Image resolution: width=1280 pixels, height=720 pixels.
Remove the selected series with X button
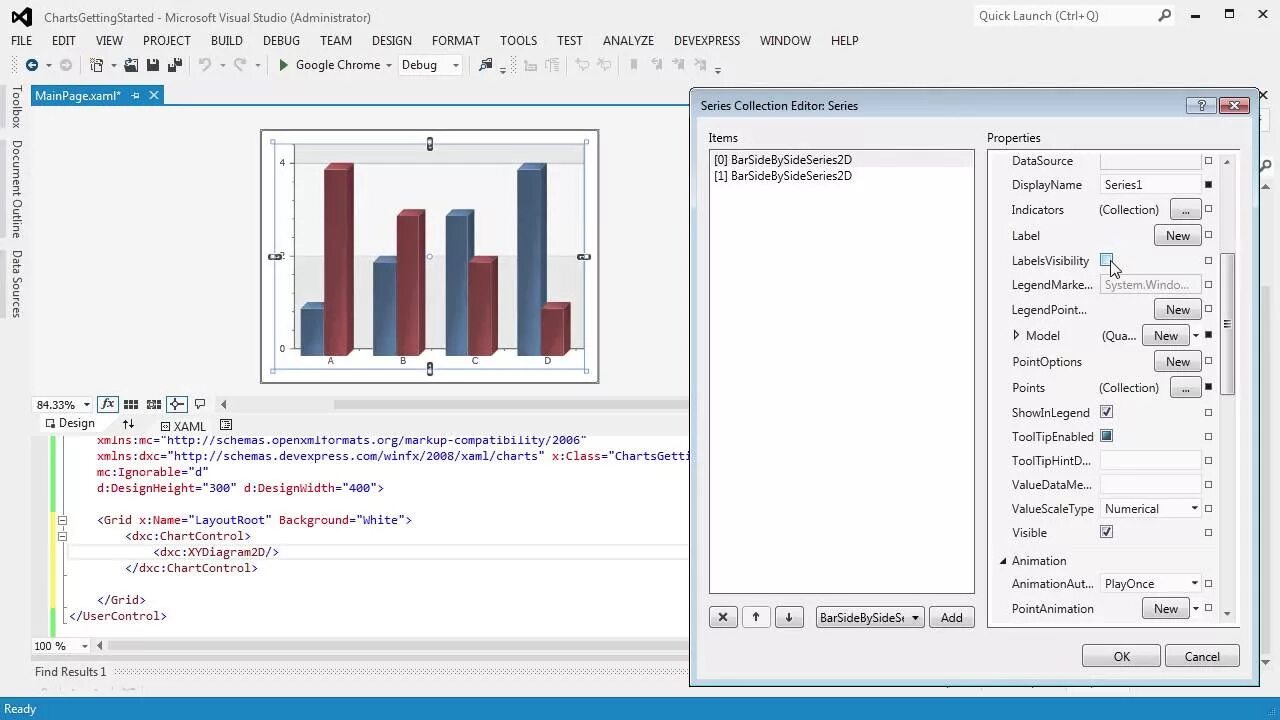click(x=723, y=617)
